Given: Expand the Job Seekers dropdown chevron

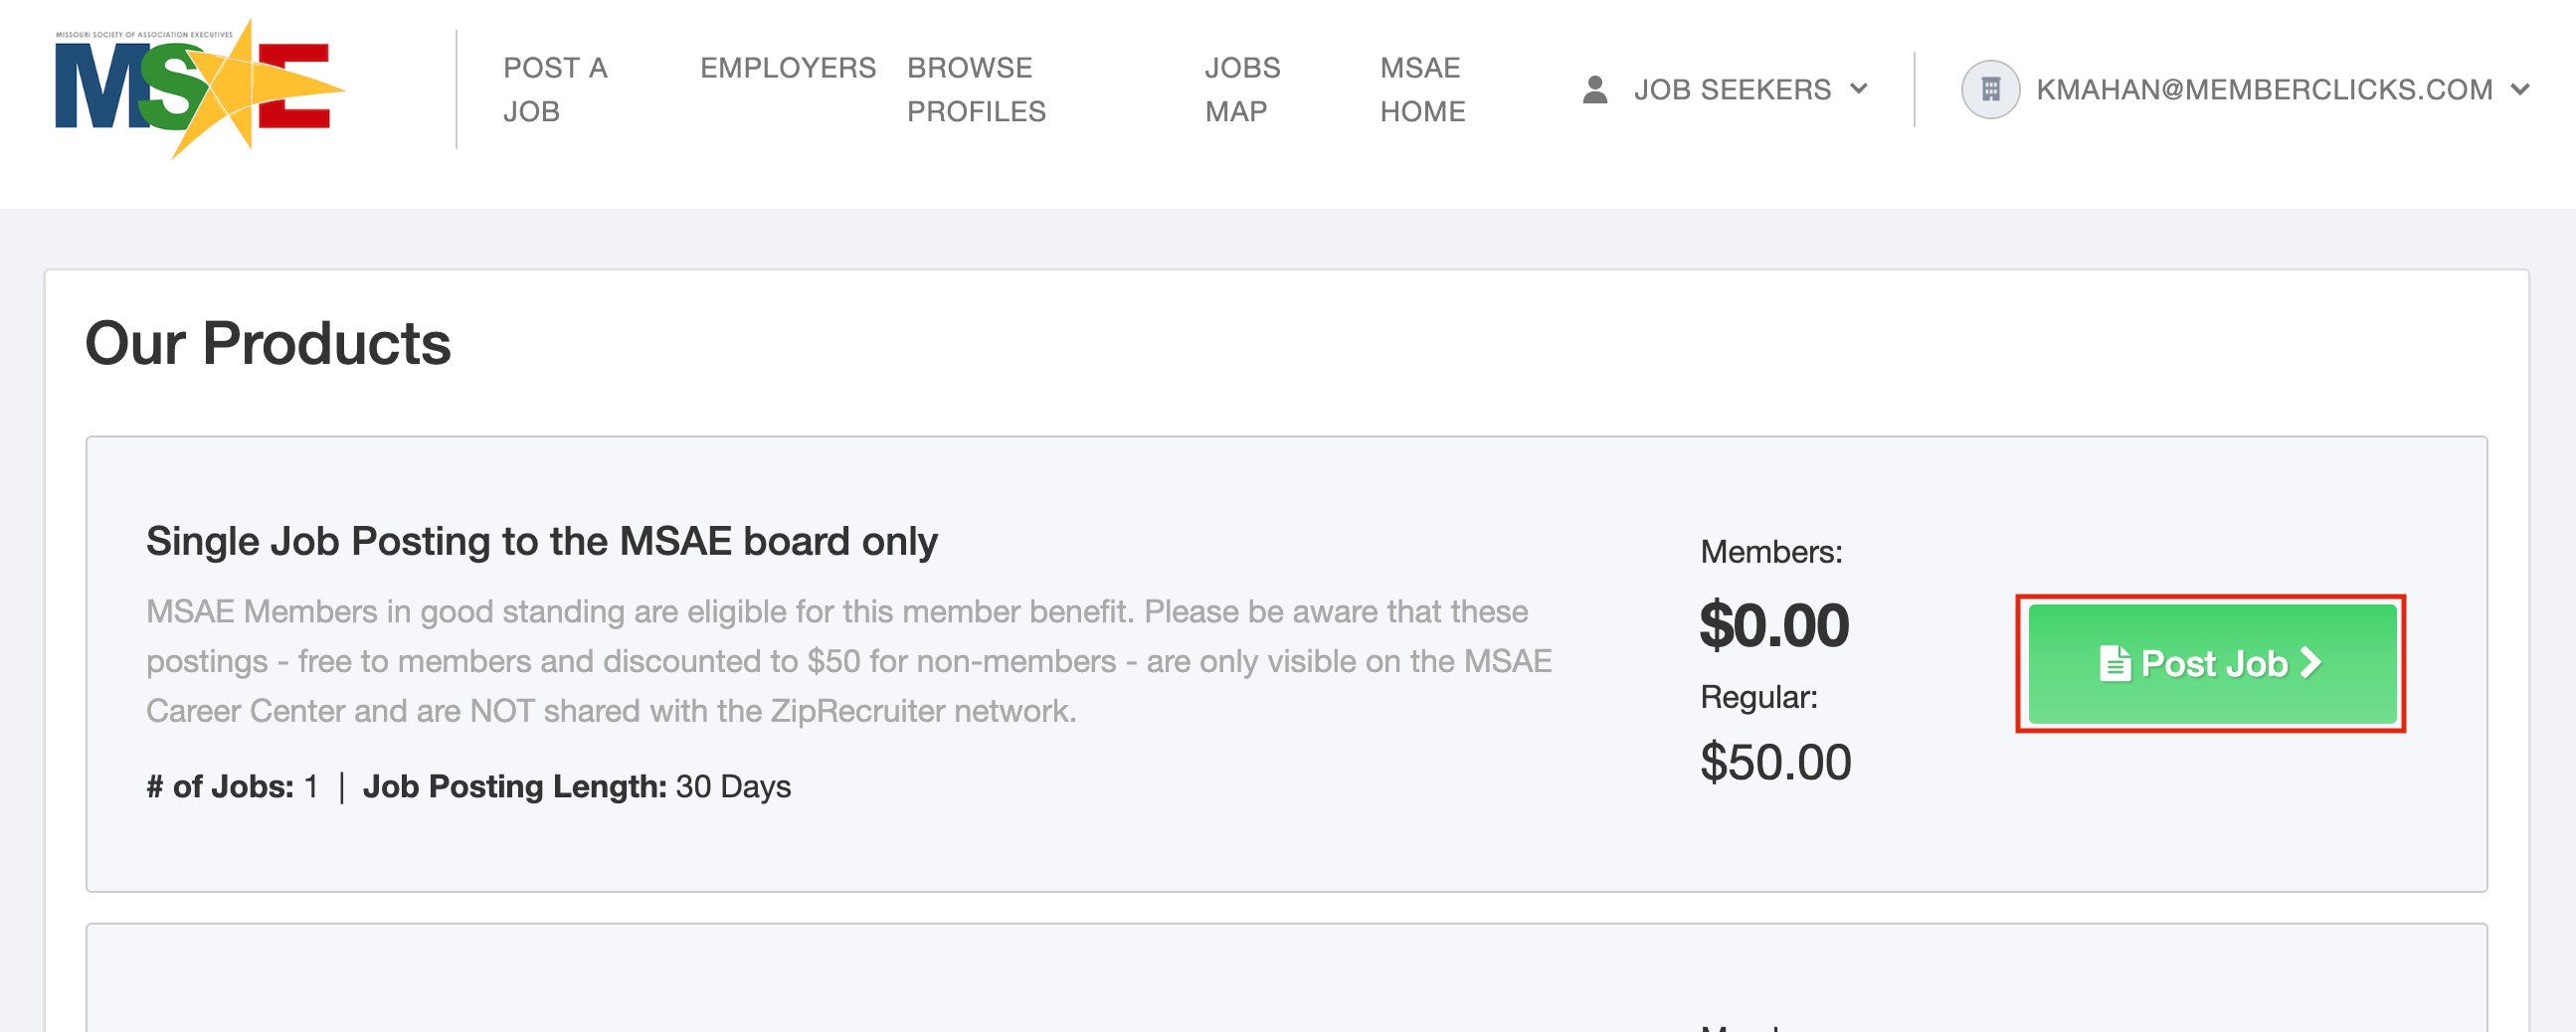Looking at the screenshot, I should coord(1859,89).
